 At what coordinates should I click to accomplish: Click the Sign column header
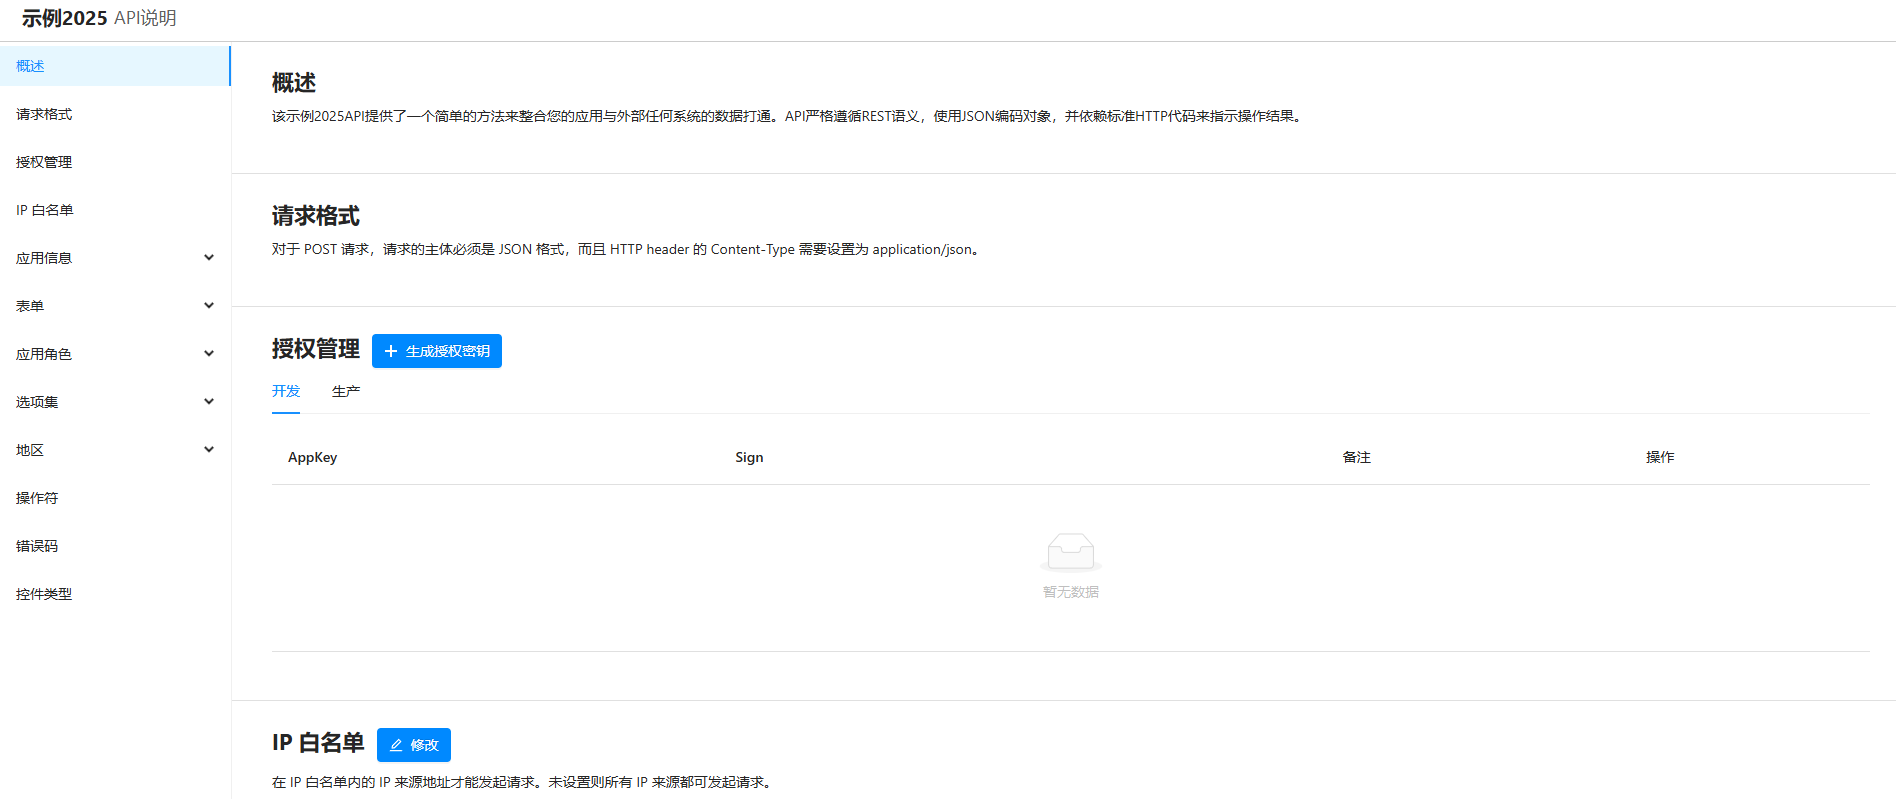click(x=749, y=457)
